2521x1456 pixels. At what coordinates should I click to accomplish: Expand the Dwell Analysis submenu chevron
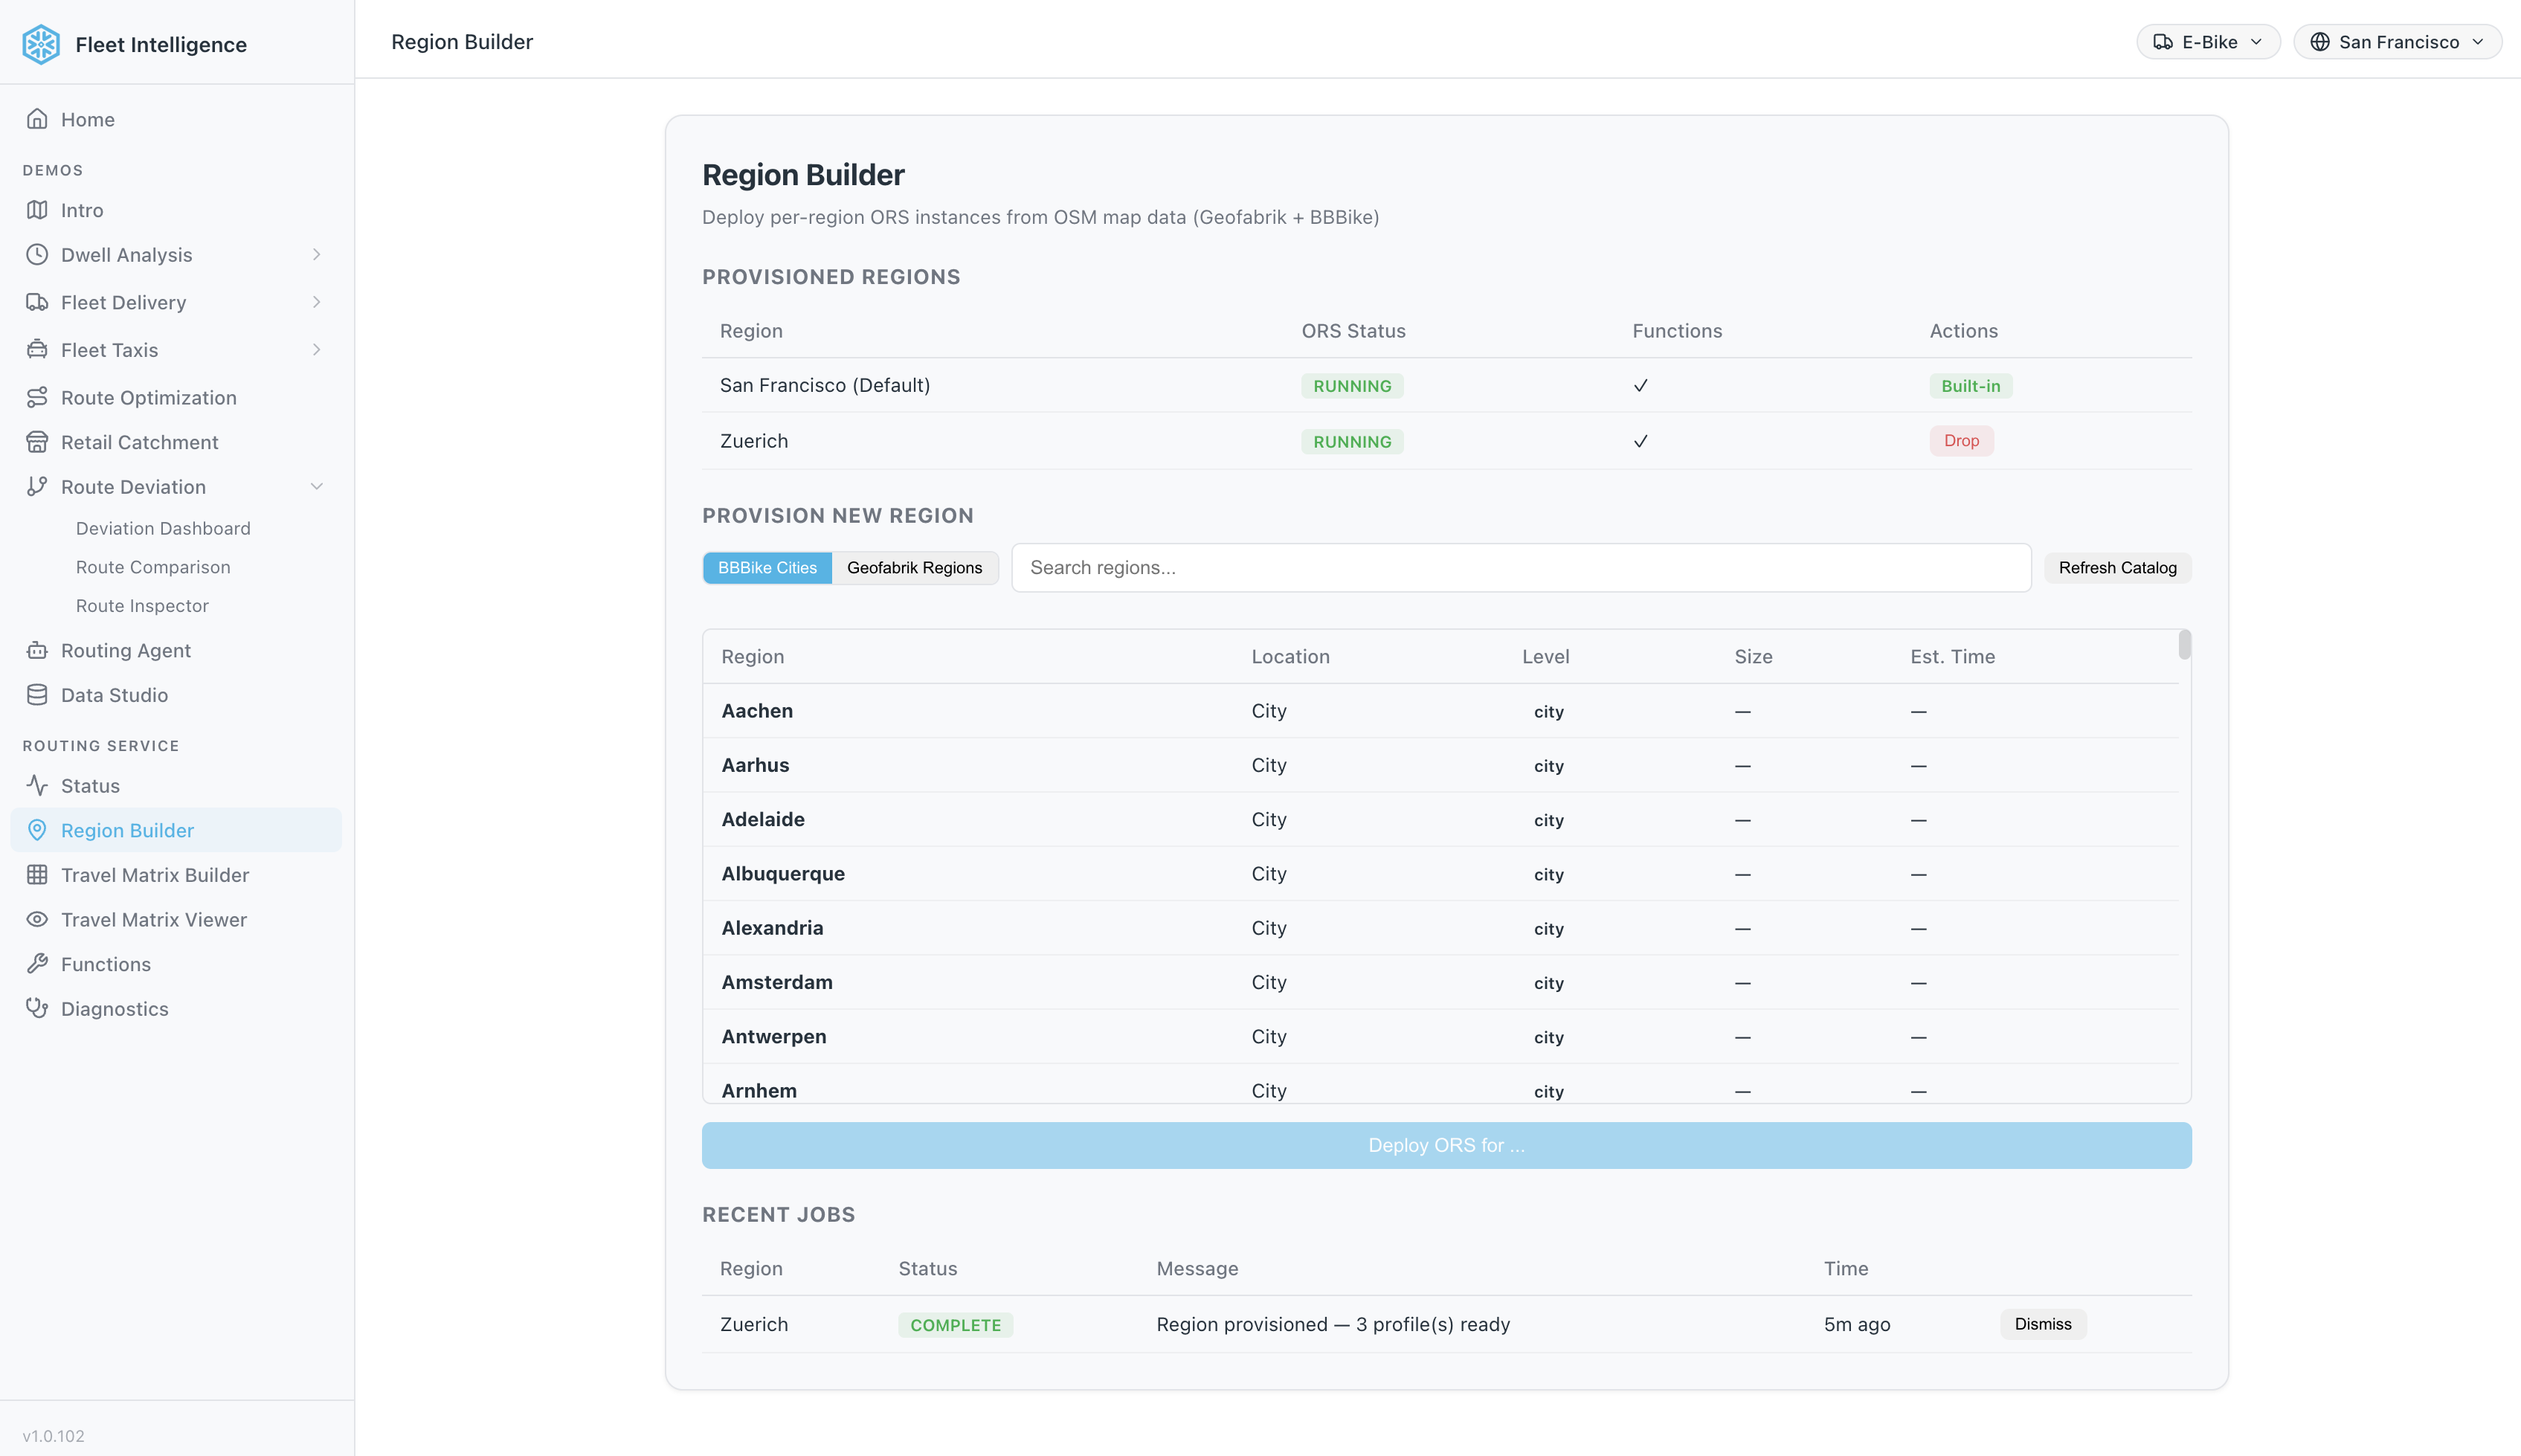tap(316, 254)
